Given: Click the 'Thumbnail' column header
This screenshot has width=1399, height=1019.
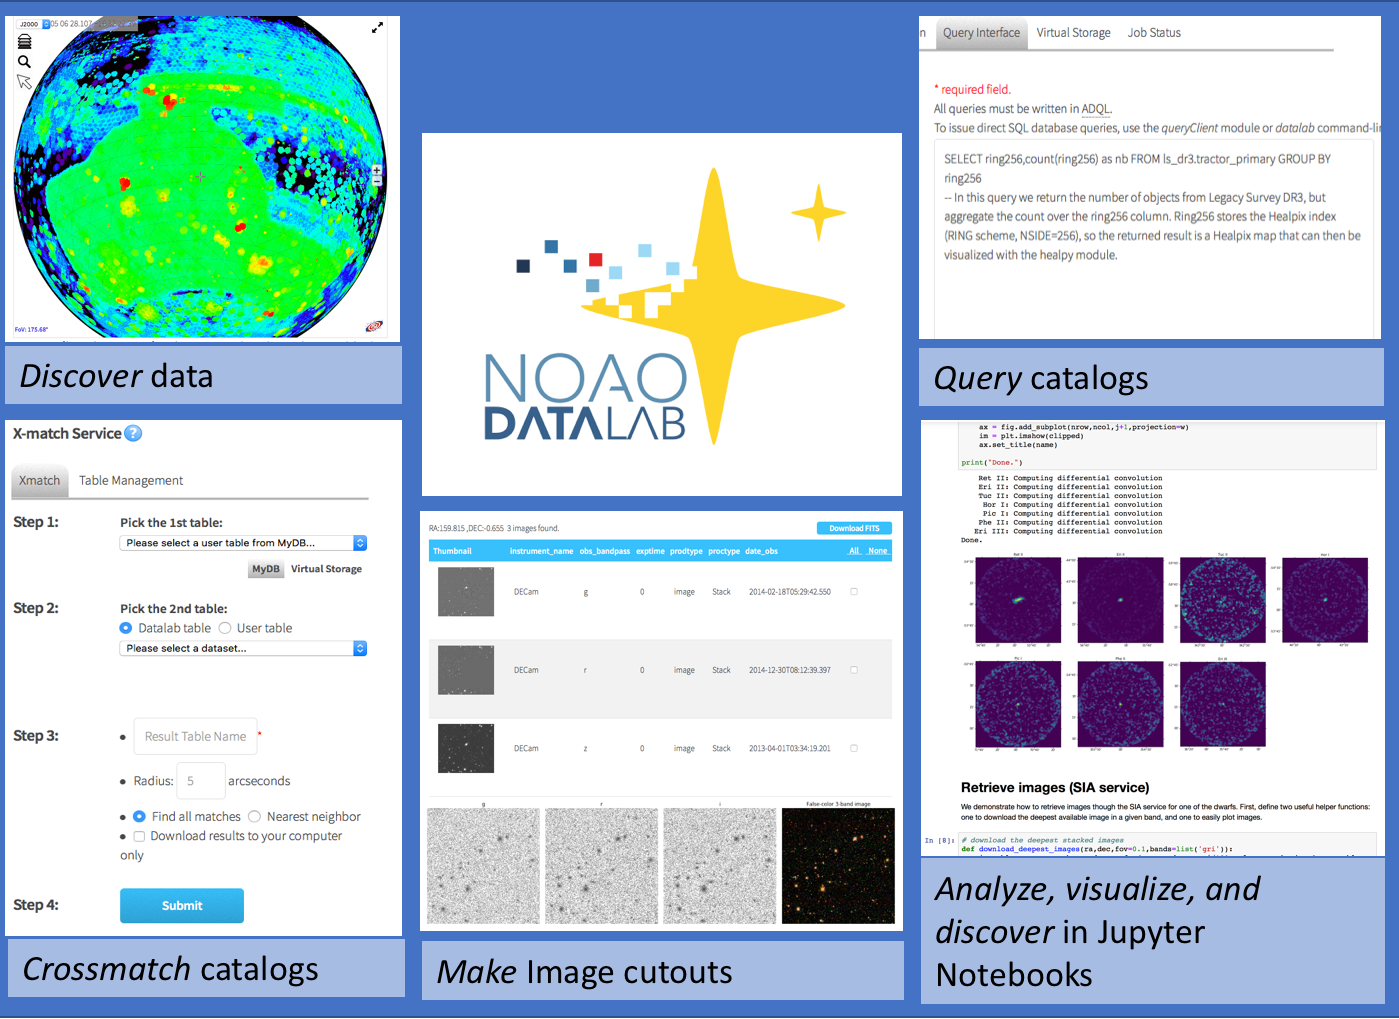Looking at the screenshot, I should coord(452,551).
